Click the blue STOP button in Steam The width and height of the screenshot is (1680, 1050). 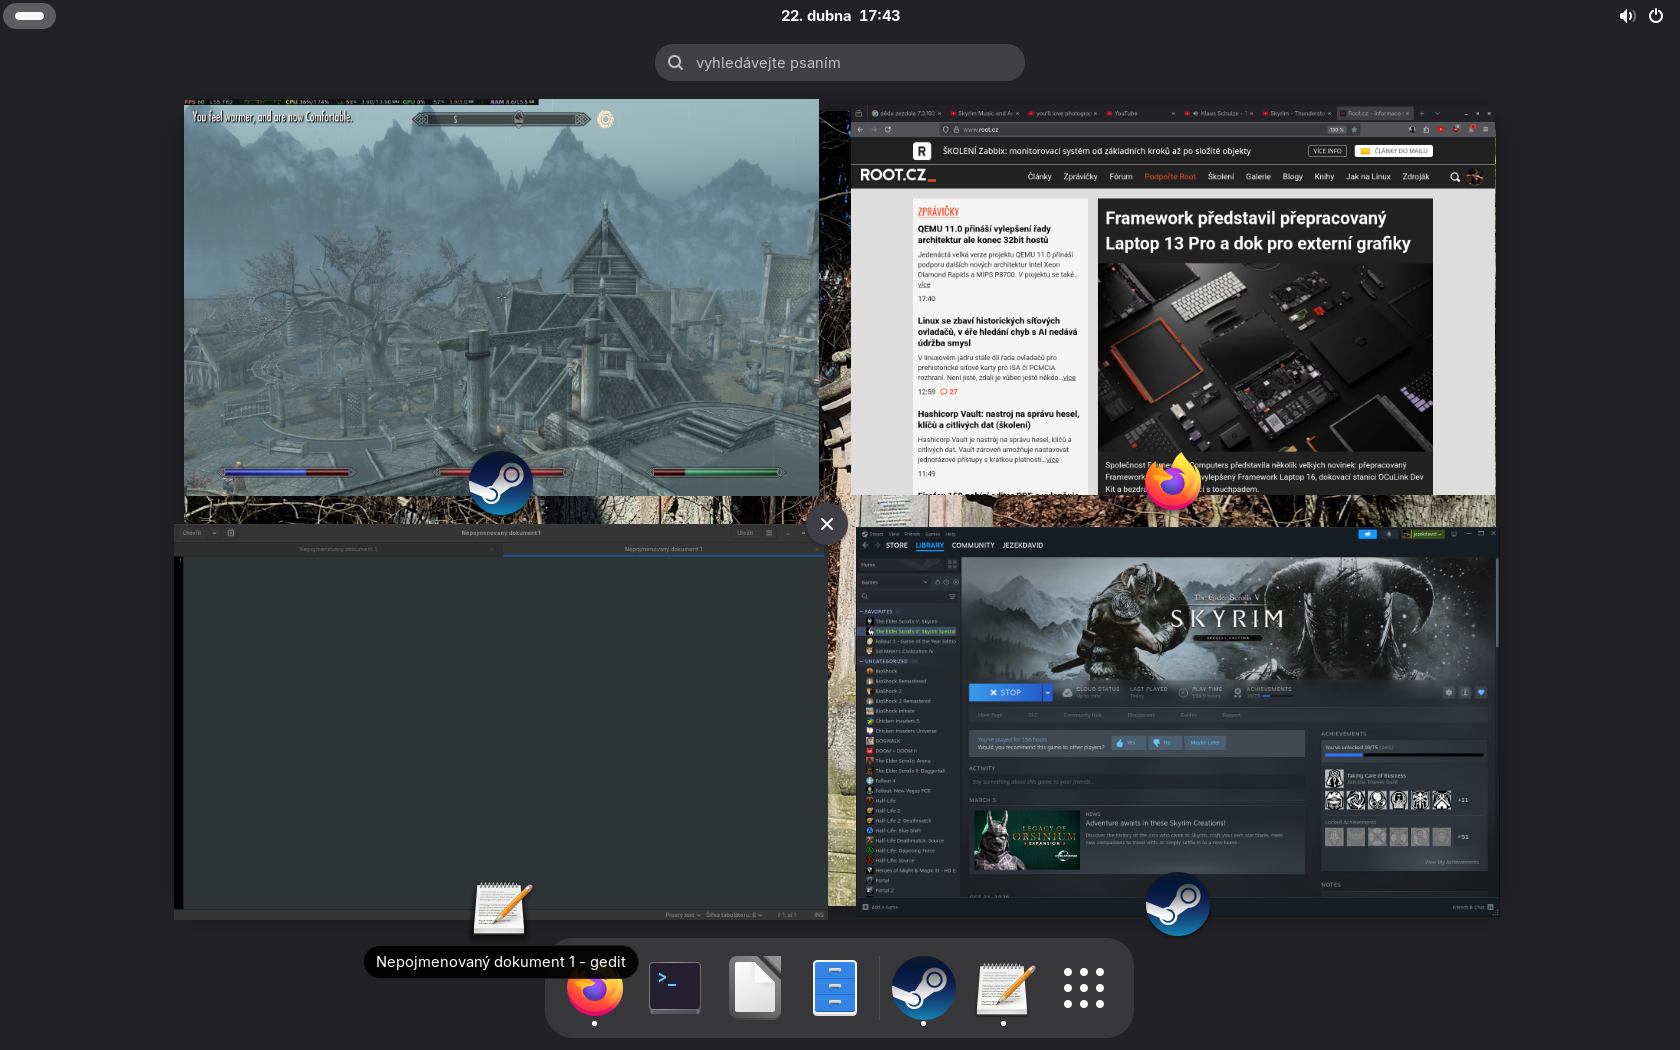1005,692
